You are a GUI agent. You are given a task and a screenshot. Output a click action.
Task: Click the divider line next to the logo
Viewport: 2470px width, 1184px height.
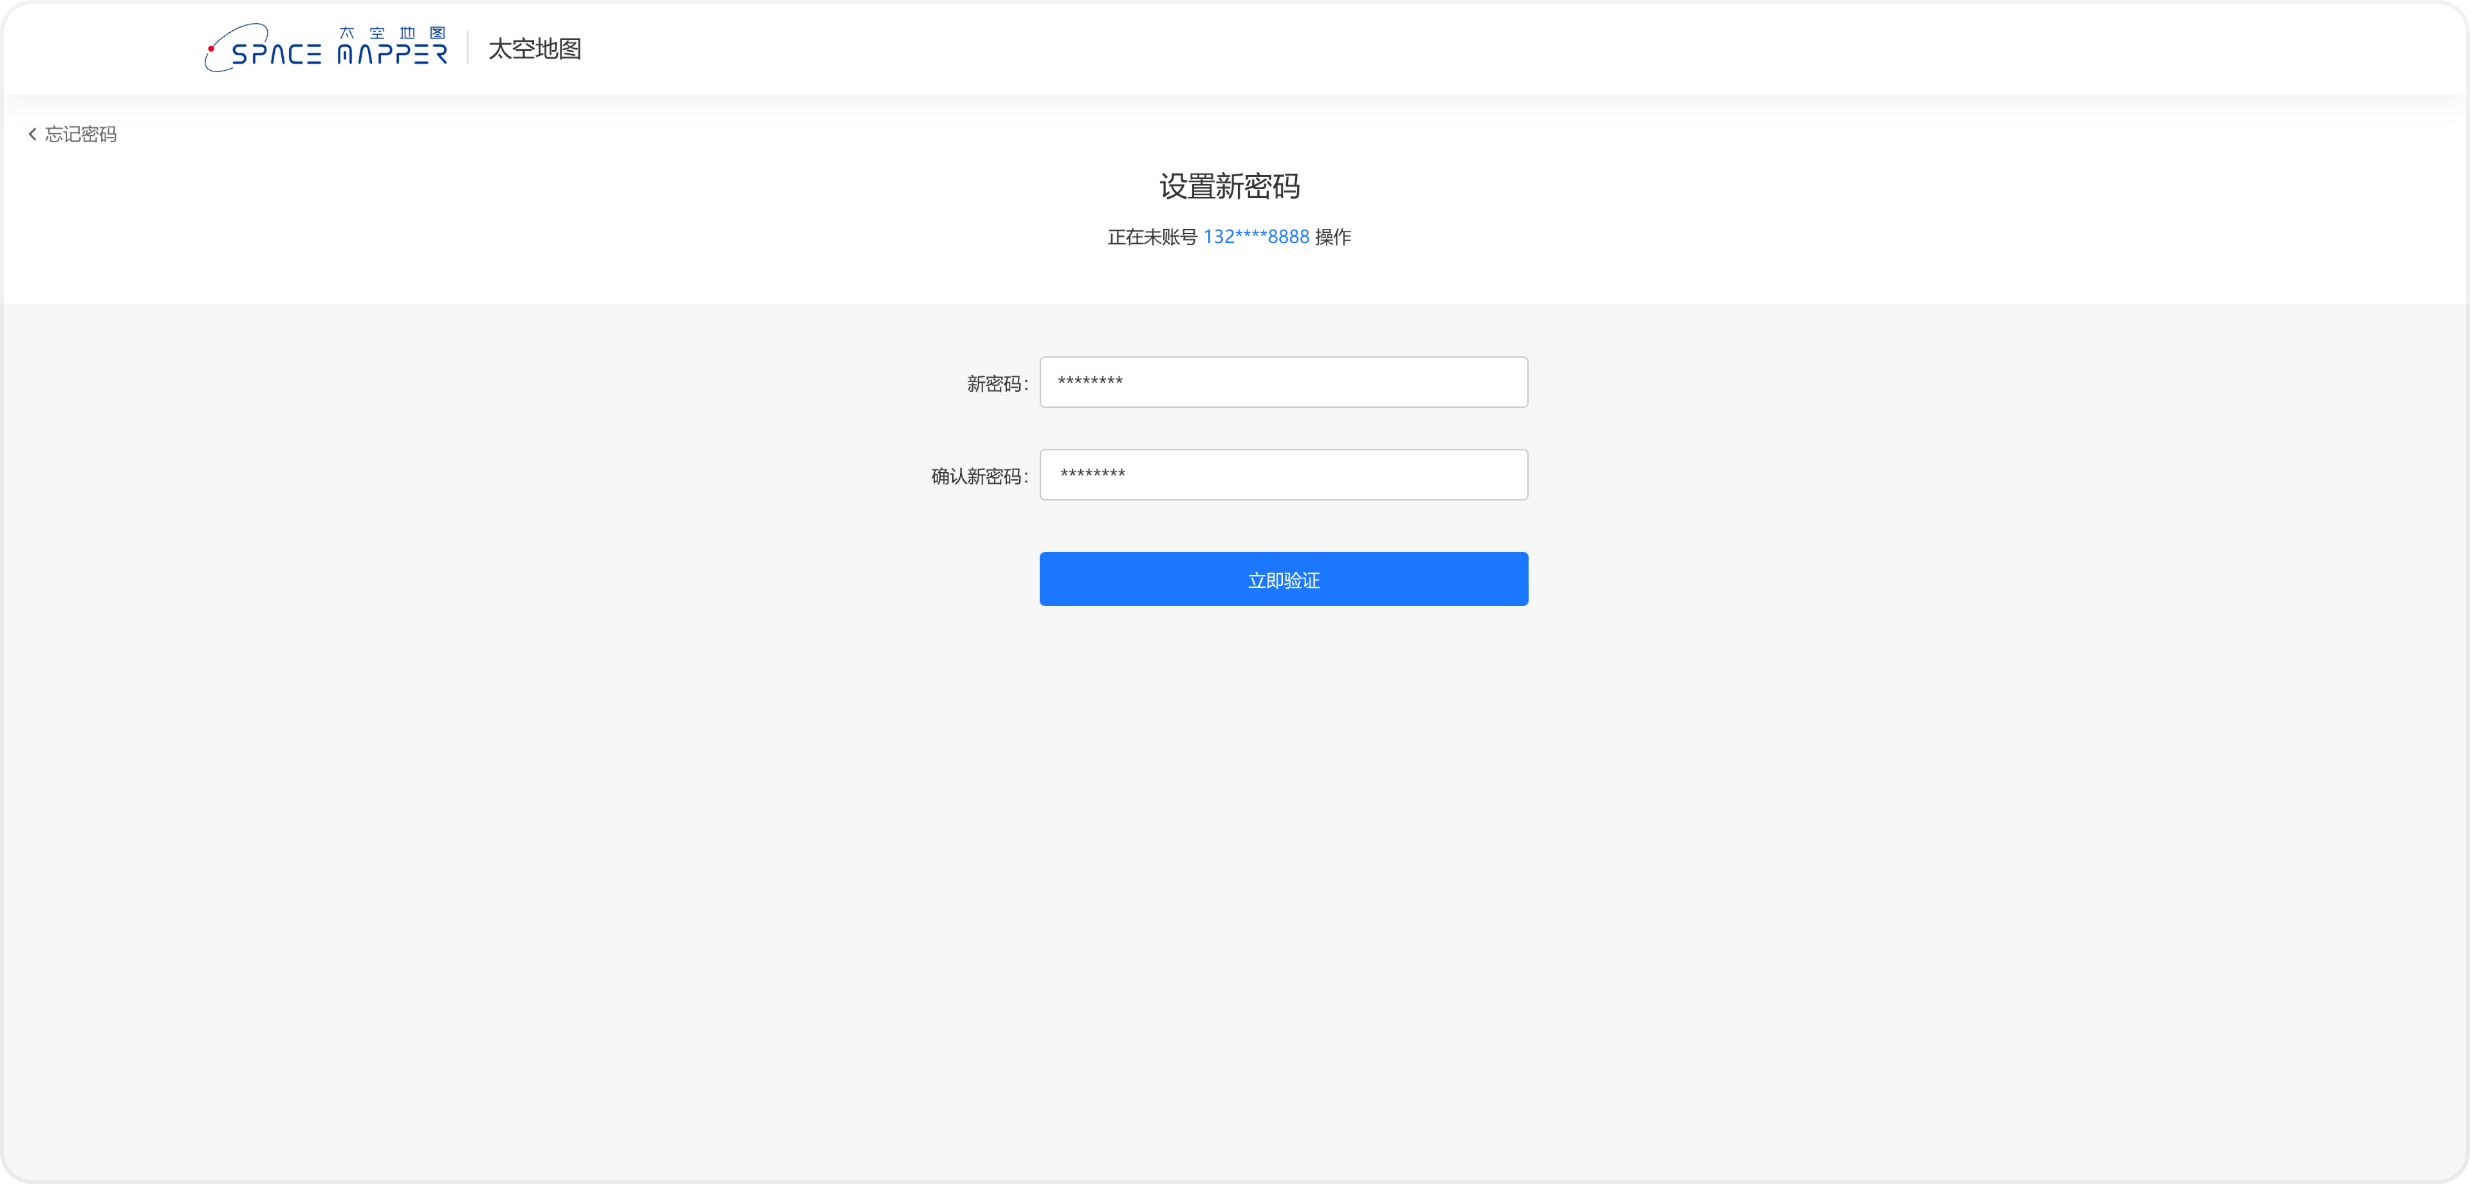[x=470, y=47]
